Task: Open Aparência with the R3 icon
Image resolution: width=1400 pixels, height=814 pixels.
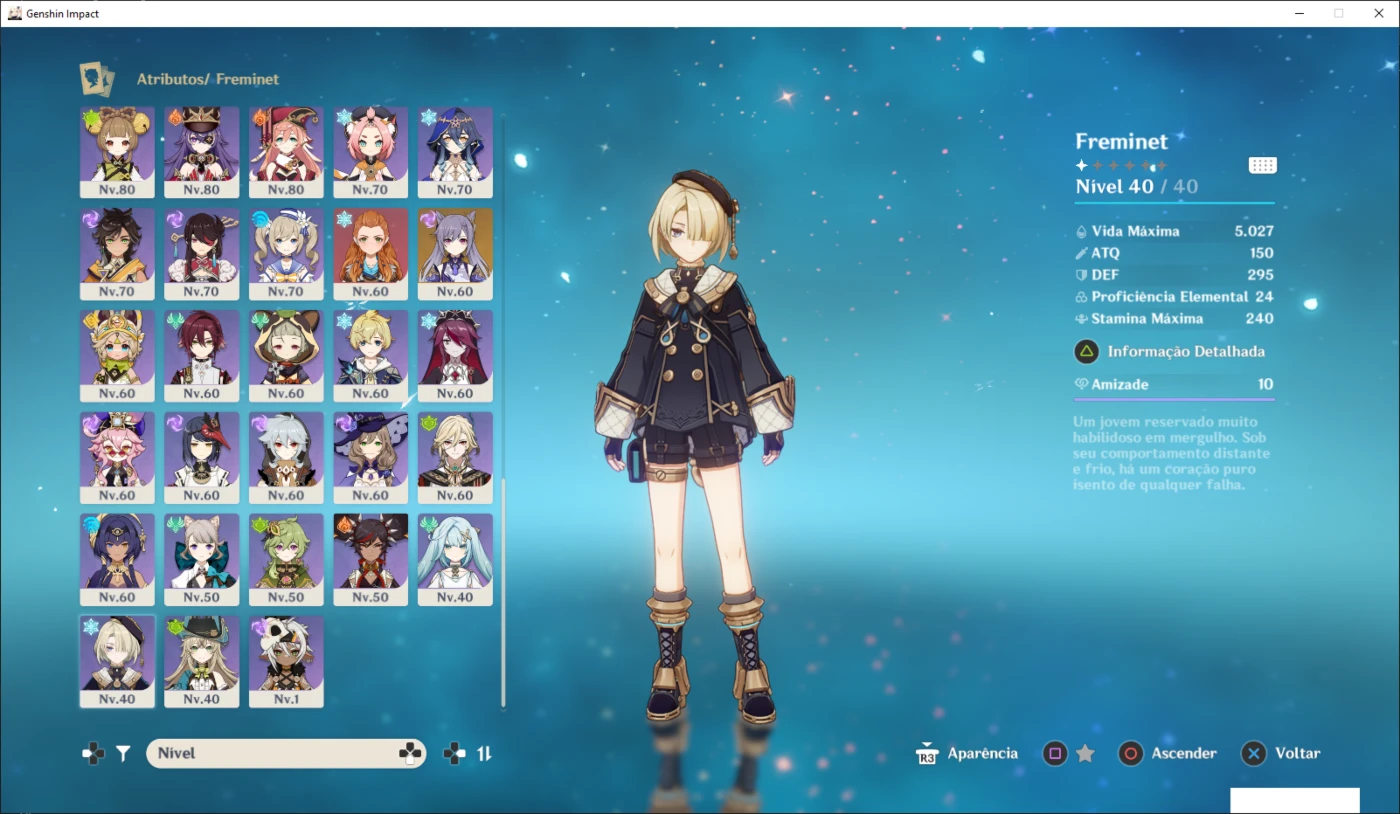Action: pos(967,754)
